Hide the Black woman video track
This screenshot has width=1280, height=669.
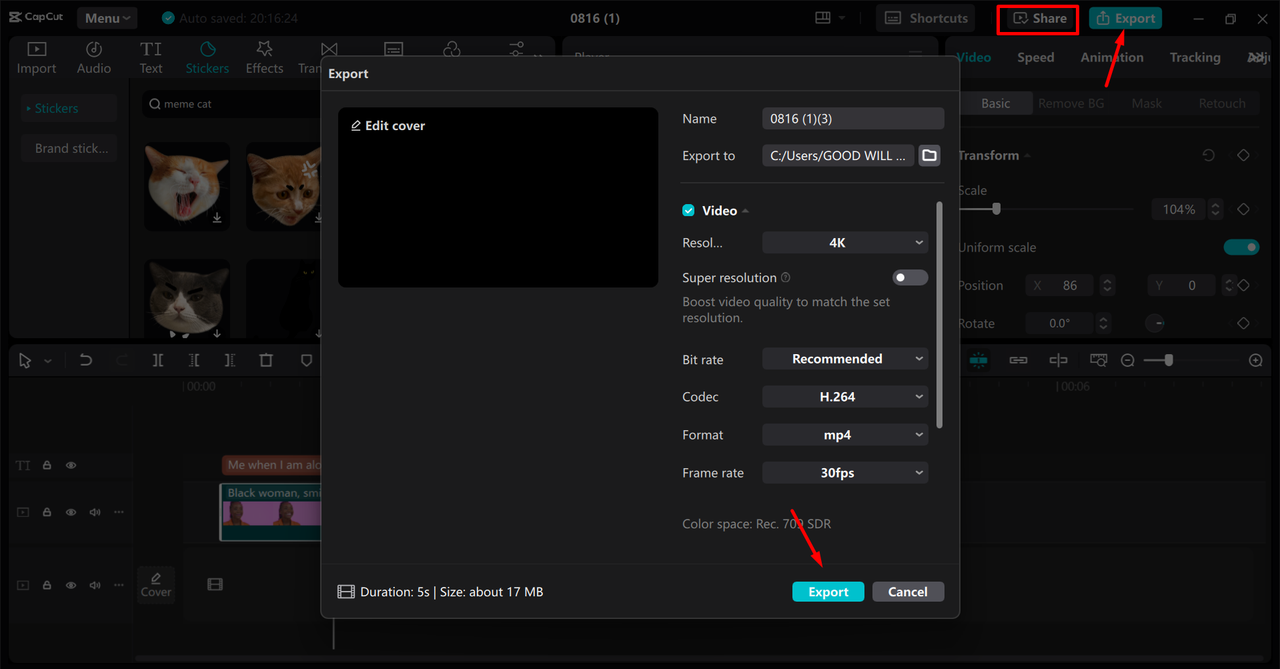[71, 512]
